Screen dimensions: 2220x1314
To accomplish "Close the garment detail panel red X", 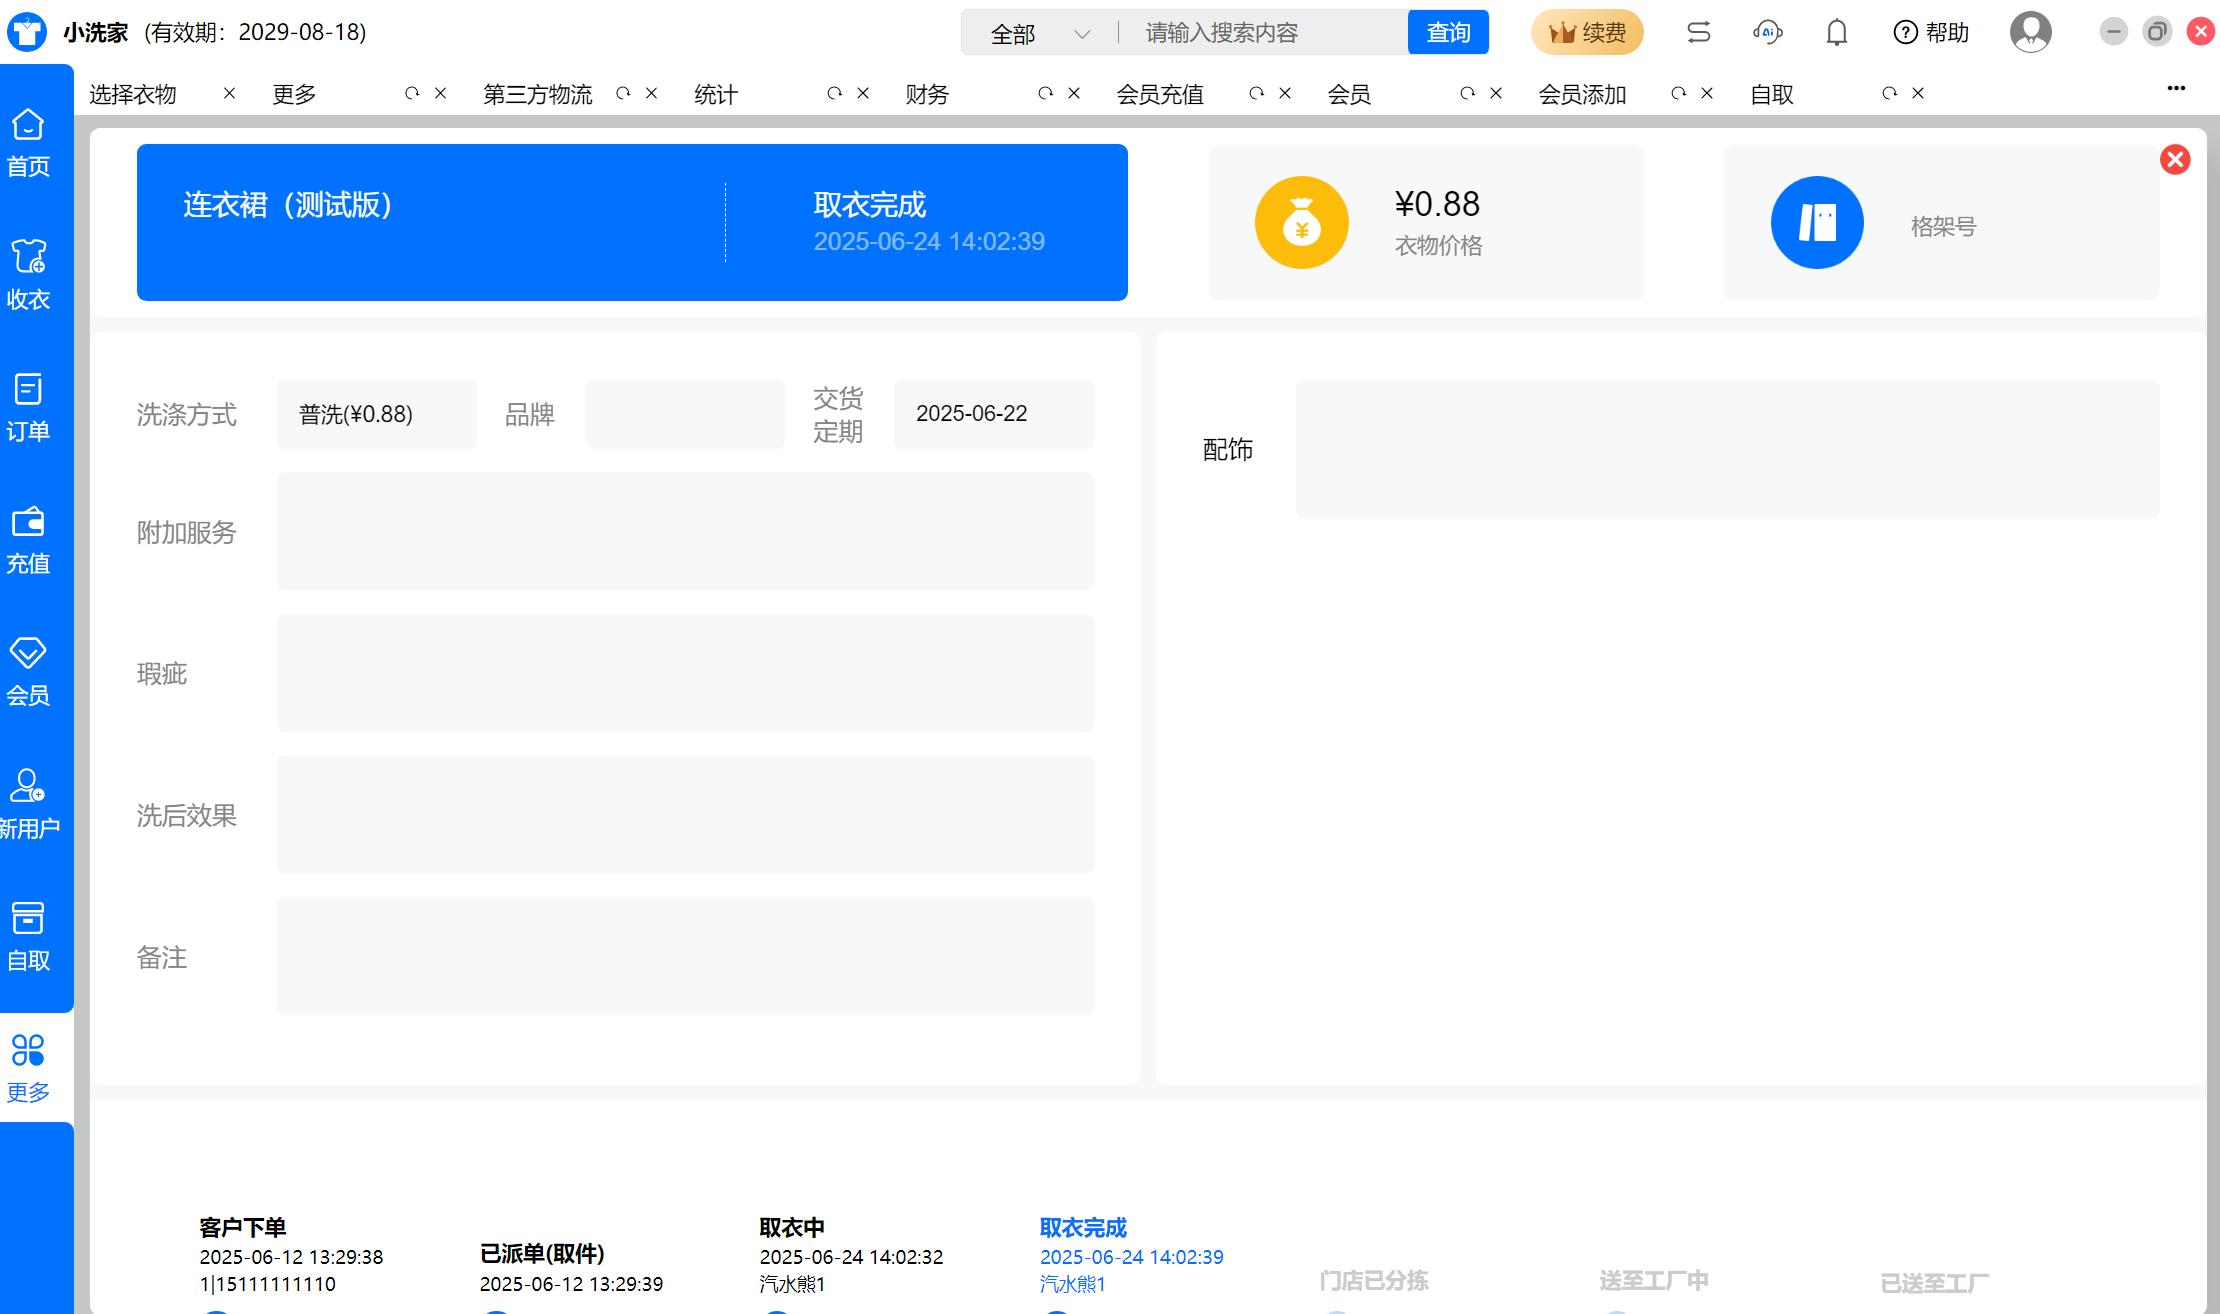I will (x=2175, y=160).
